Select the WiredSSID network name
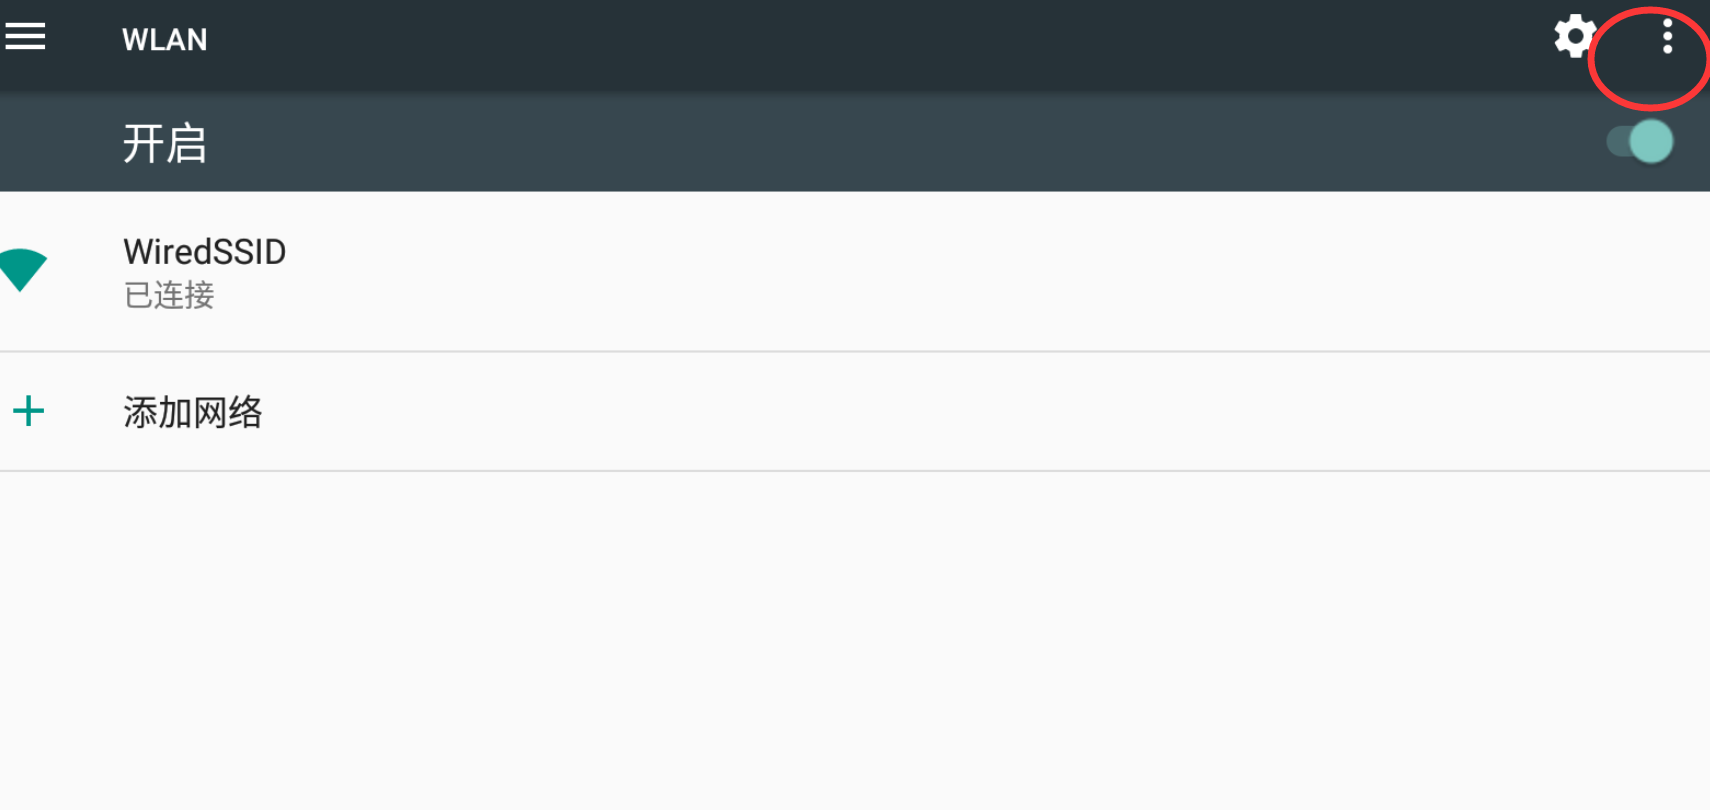1710x810 pixels. [204, 251]
